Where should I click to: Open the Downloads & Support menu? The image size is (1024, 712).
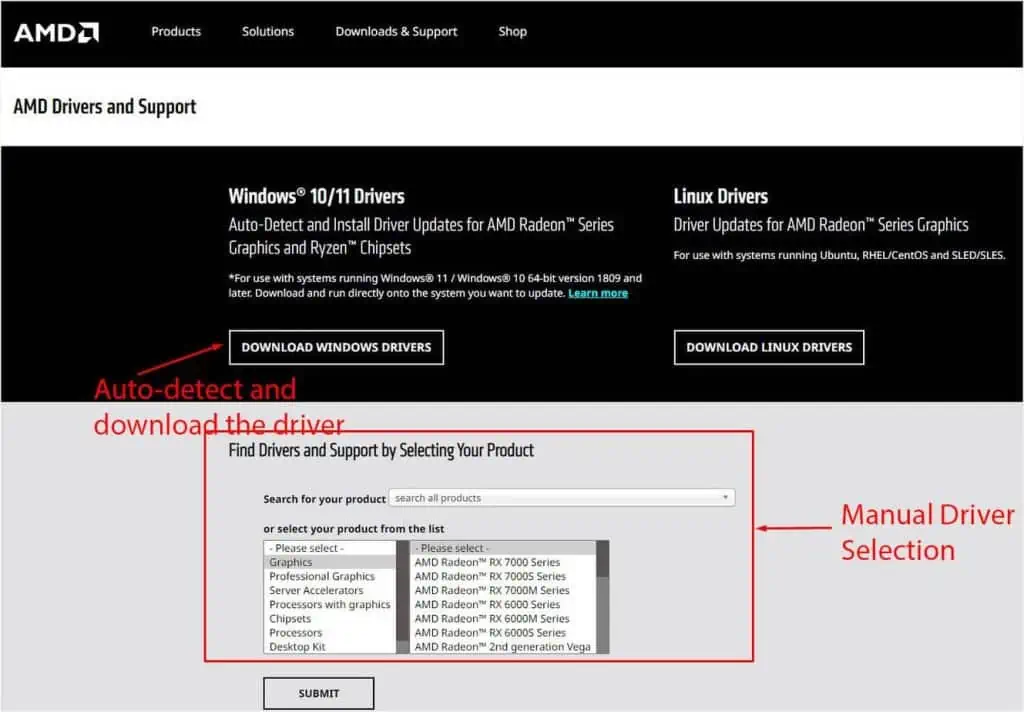click(396, 31)
